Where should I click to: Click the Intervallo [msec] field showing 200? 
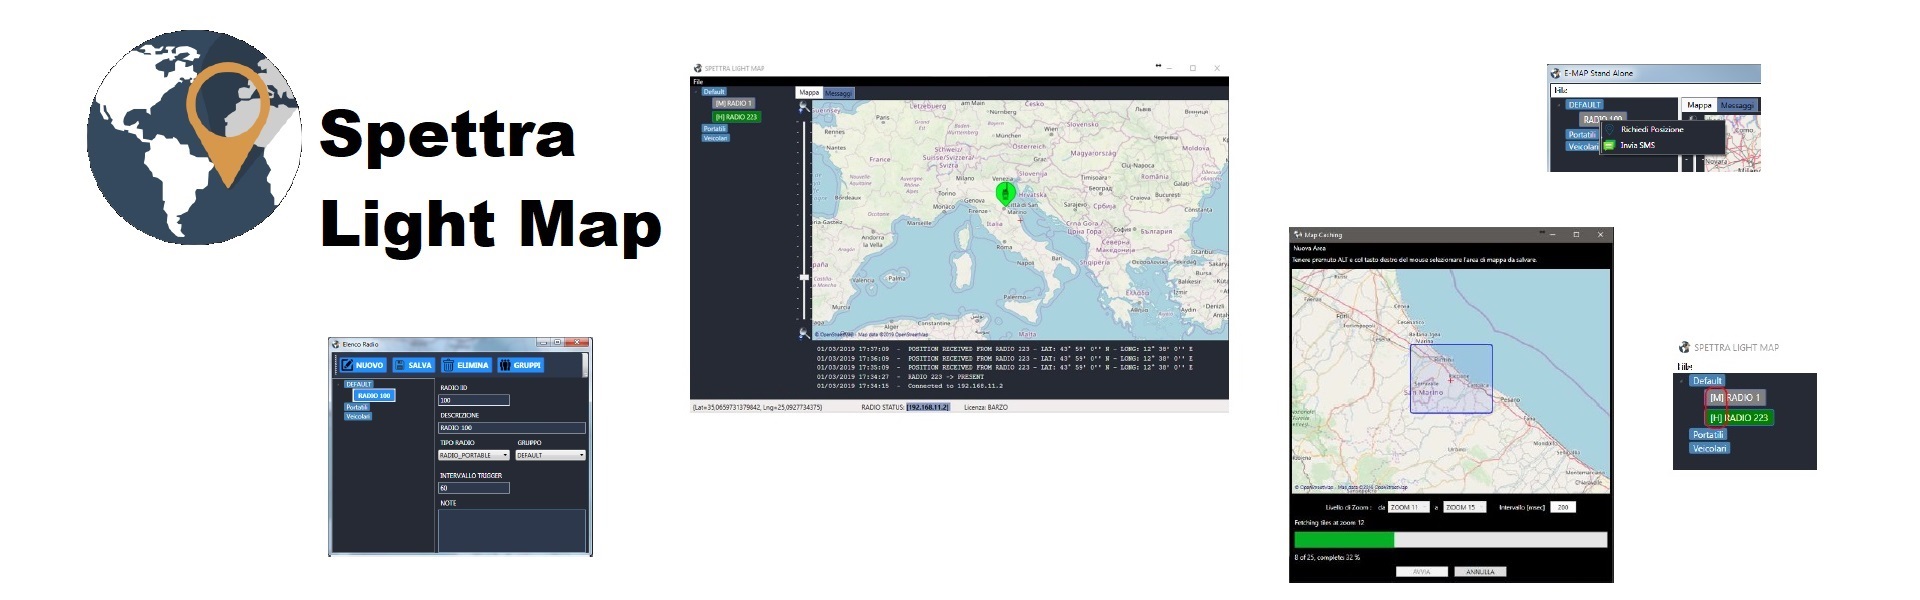1563,507
